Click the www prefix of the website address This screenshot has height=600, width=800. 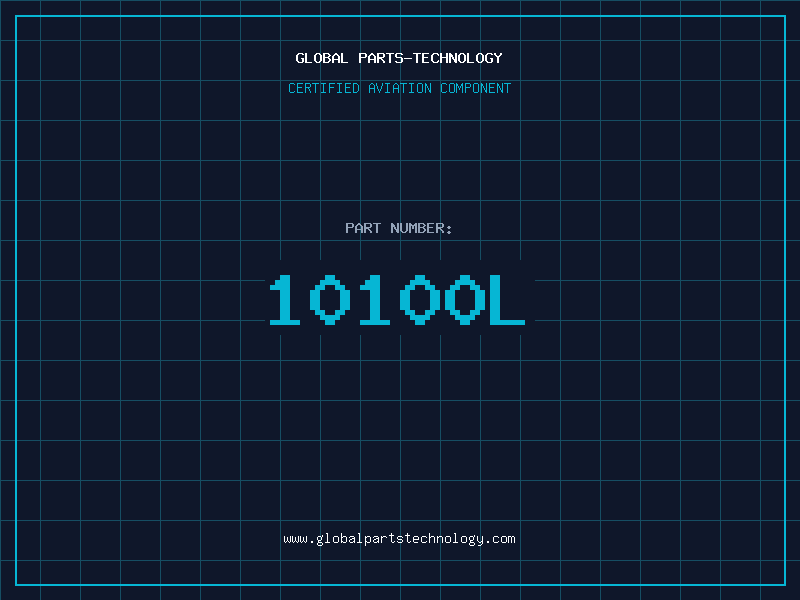(x=295, y=539)
